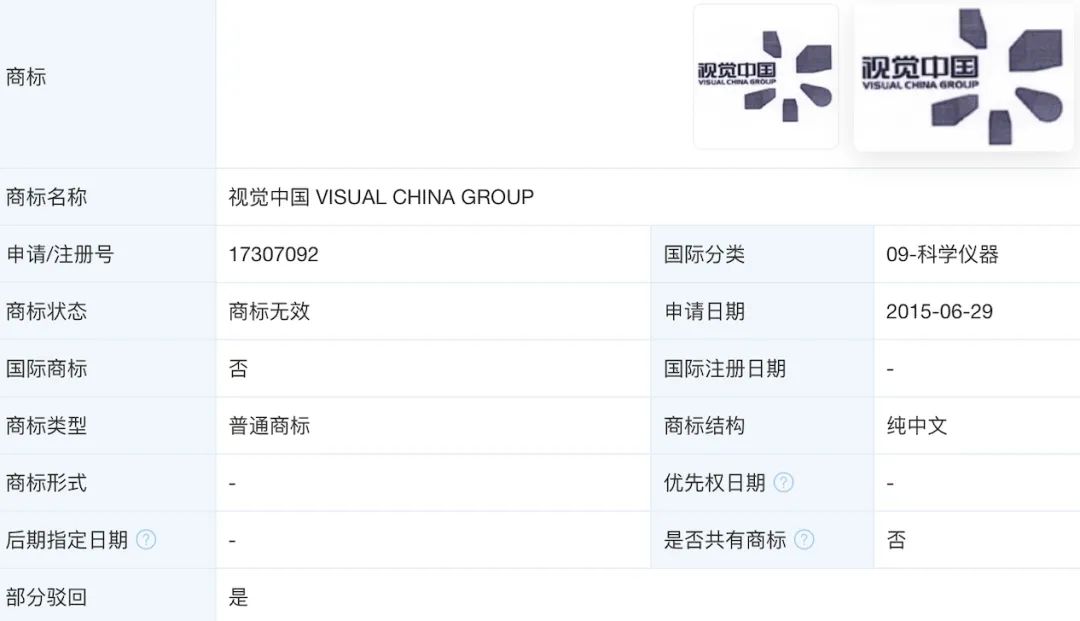Click the 商标无效 status value
The width and height of the screenshot is (1080, 621).
(269, 312)
